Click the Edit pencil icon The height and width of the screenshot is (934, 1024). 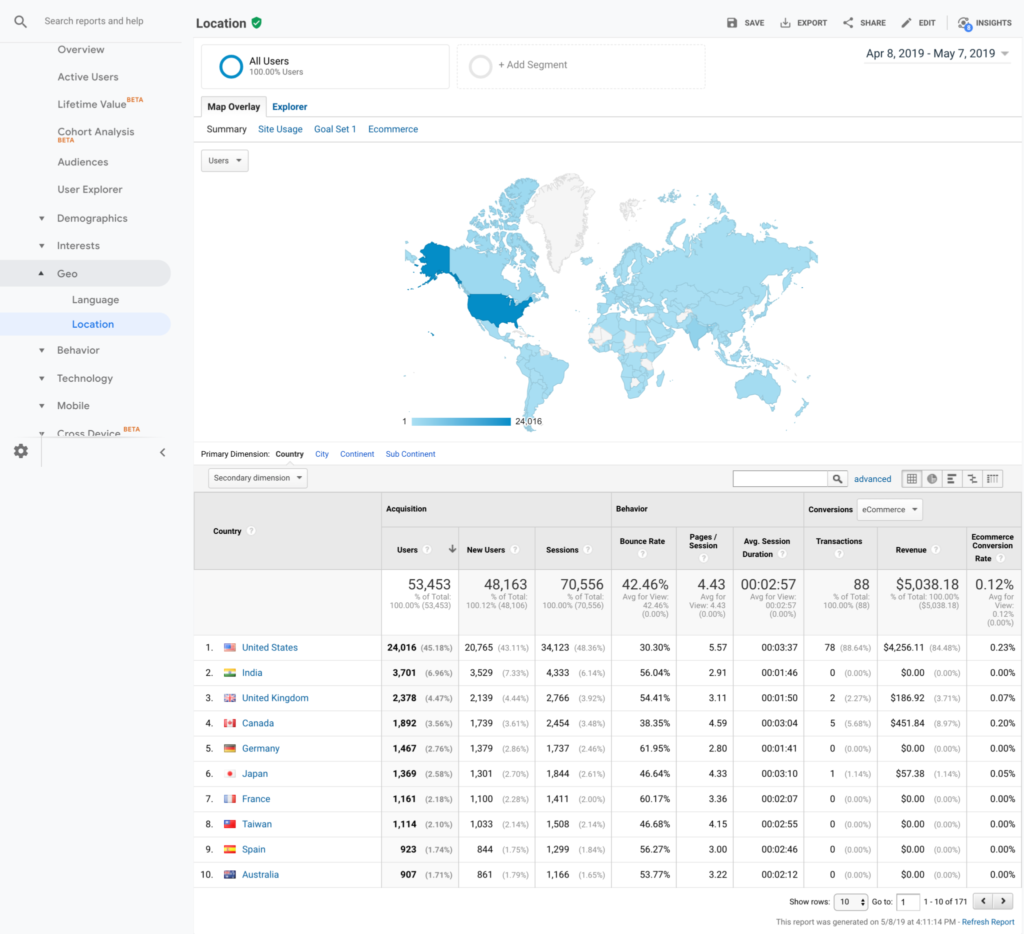click(x=906, y=23)
